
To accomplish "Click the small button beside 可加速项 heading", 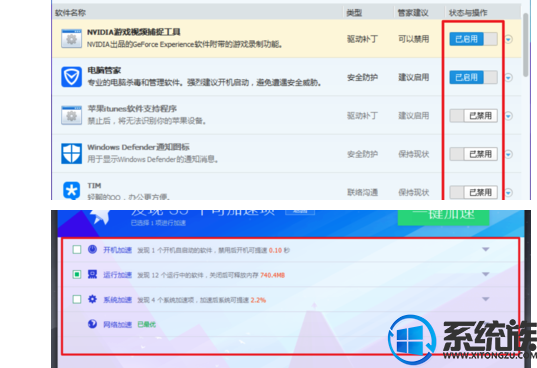I will (x=300, y=212).
